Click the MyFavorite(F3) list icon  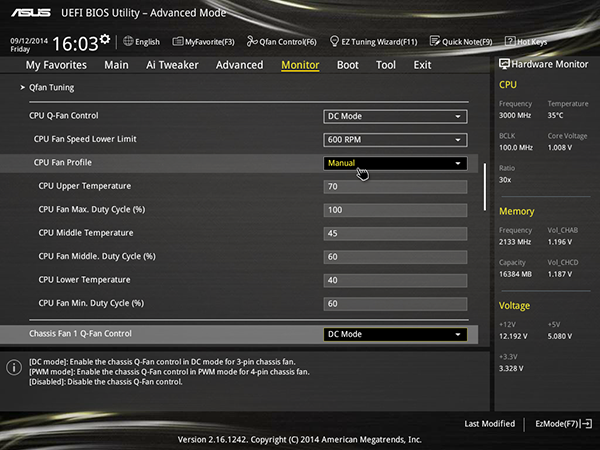click(178, 41)
